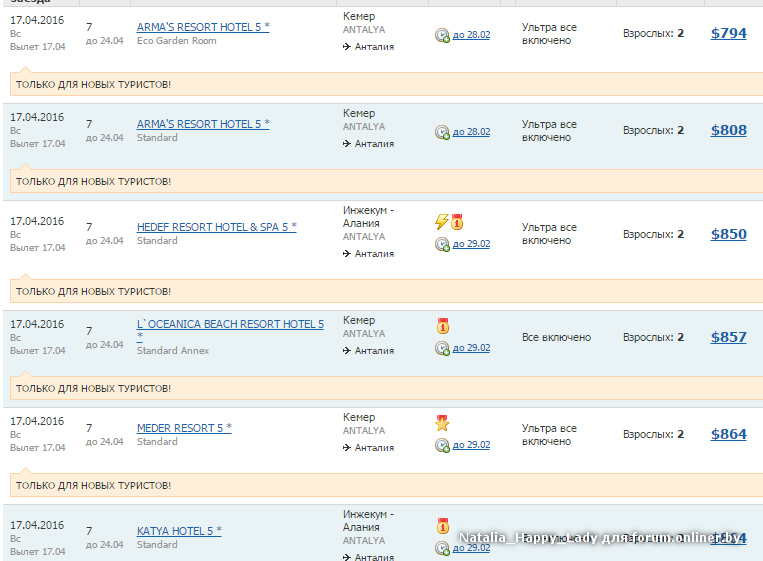Click the $850 price link
The width and height of the screenshot is (763, 561).
tap(728, 234)
